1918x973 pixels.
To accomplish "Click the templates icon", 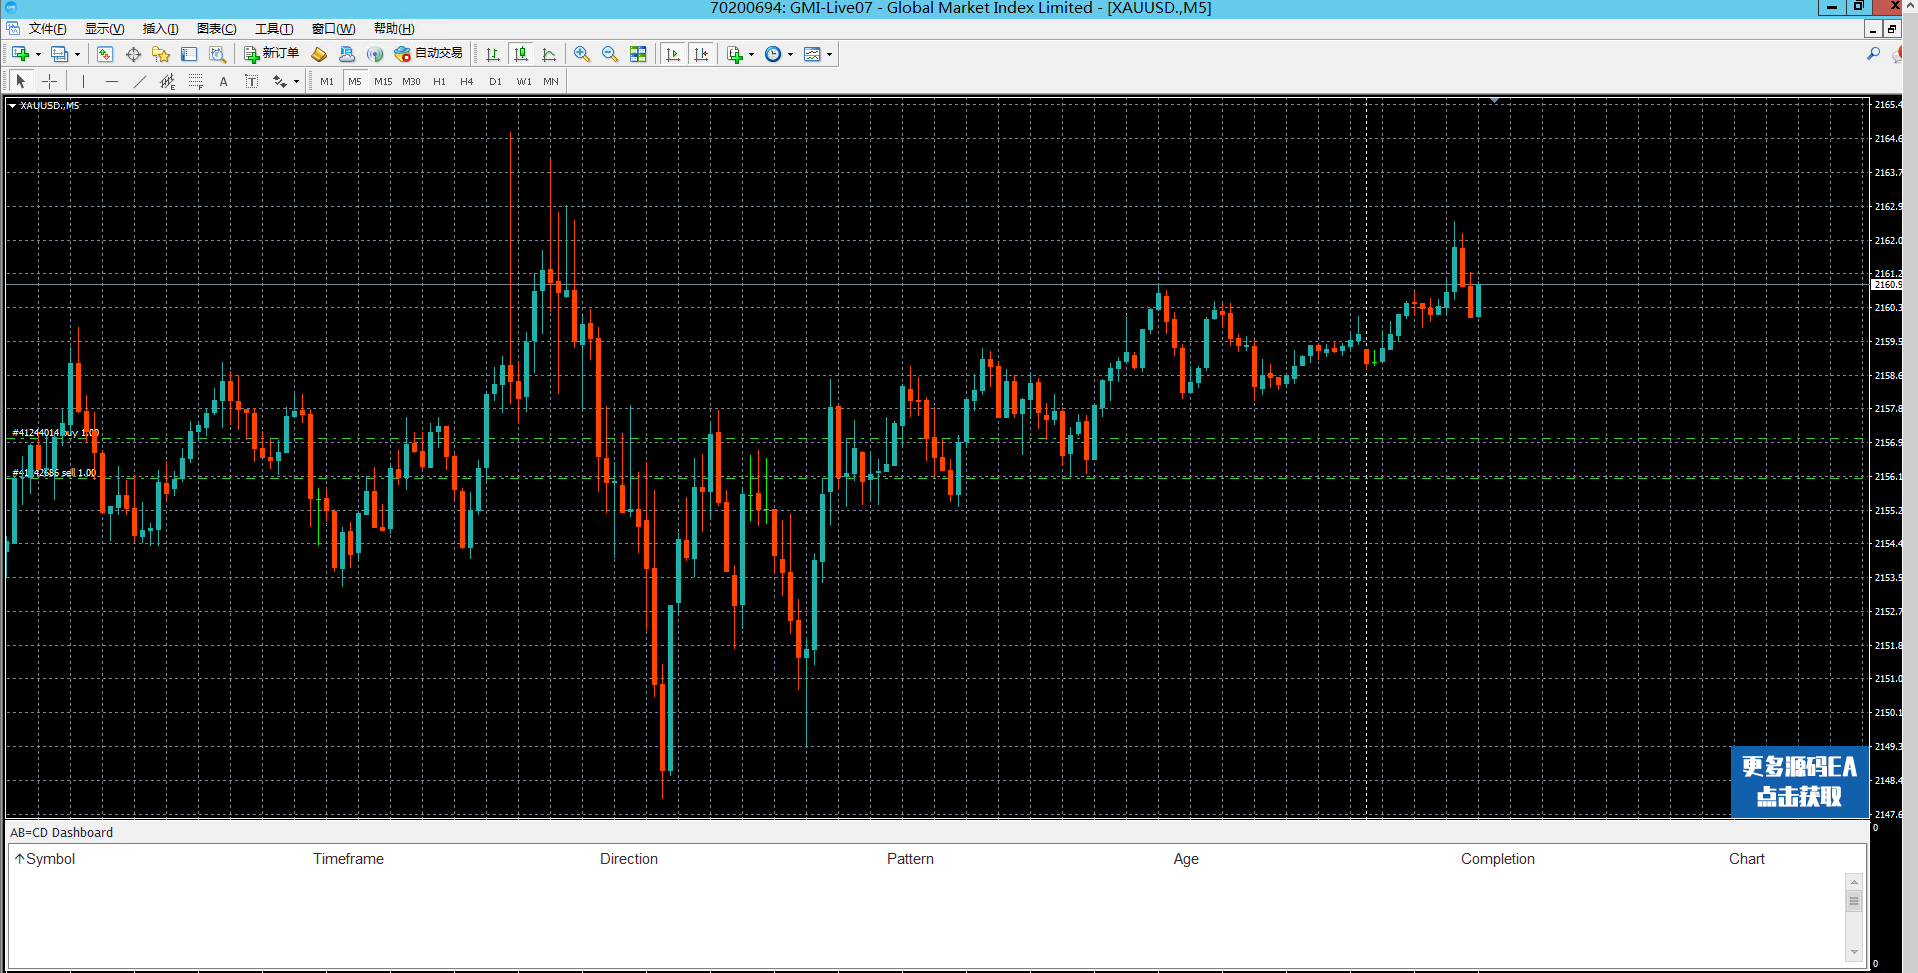I will tap(812, 54).
